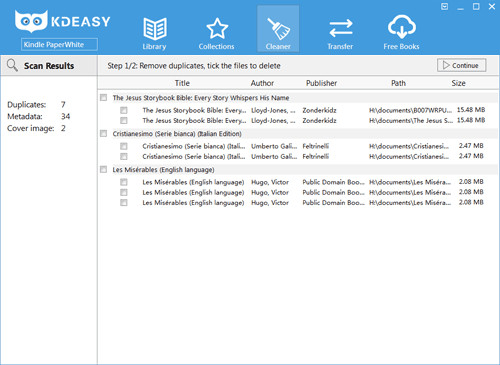This screenshot has height=365, width=500.
Task: Click the Continue button
Action: 462,65
